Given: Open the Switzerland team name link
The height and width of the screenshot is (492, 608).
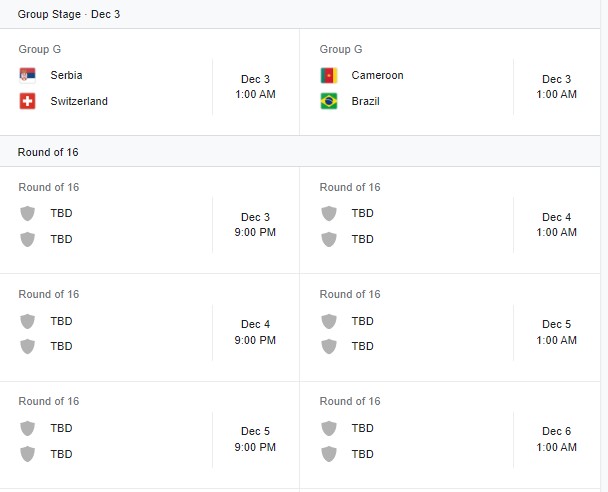Looking at the screenshot, I should 79,101.
